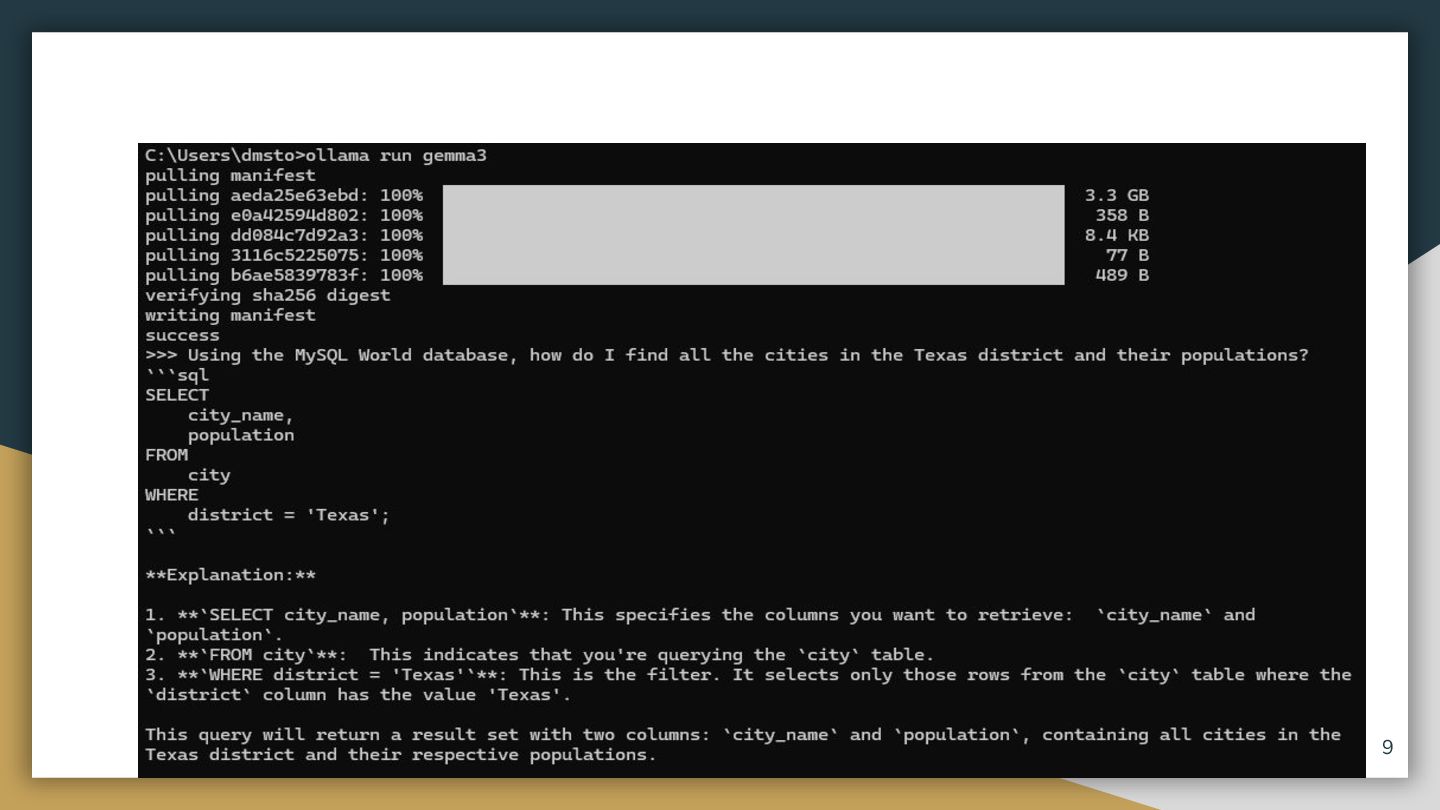
Task: Click the '489 B' download size
Action: (x=1122, y=276)
